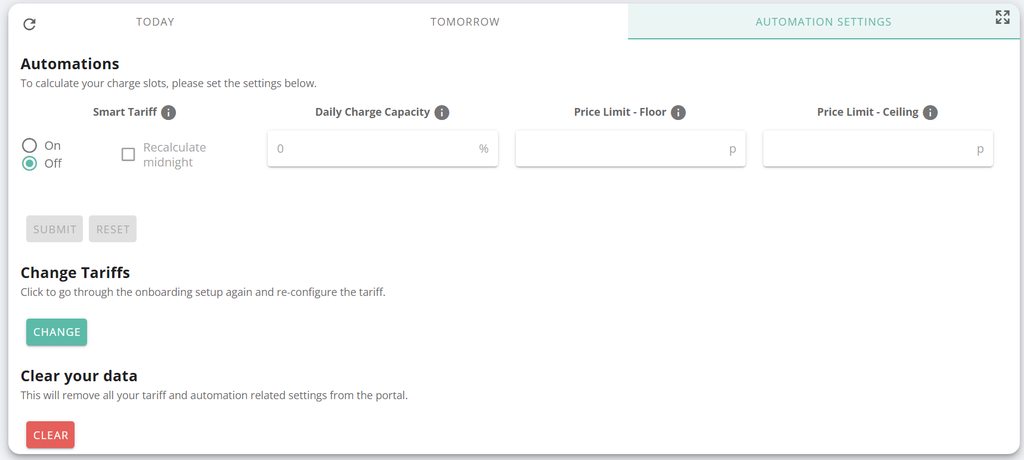Switch to the Today tab
Image resolution: width=1024 pixels, height=460 pixels.
(155, 22)
